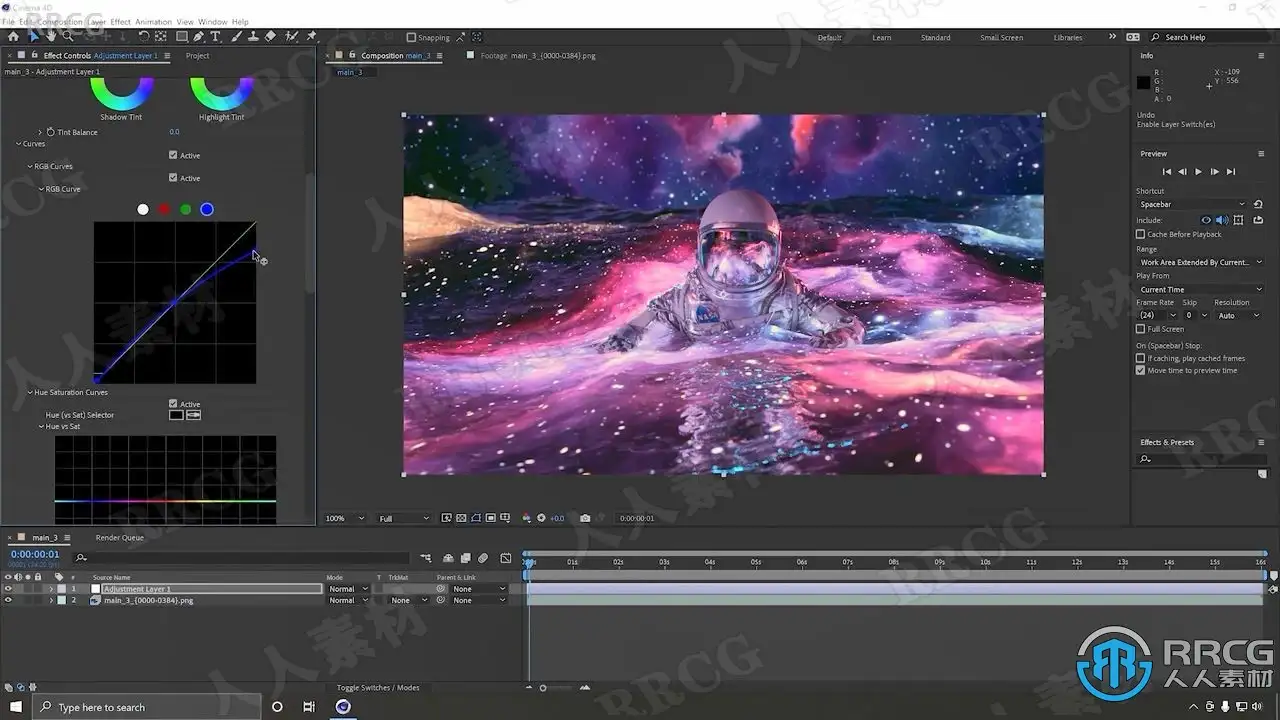1280x720 pixels.
Task: Play the composition preview
Action: coord(1198,172)
